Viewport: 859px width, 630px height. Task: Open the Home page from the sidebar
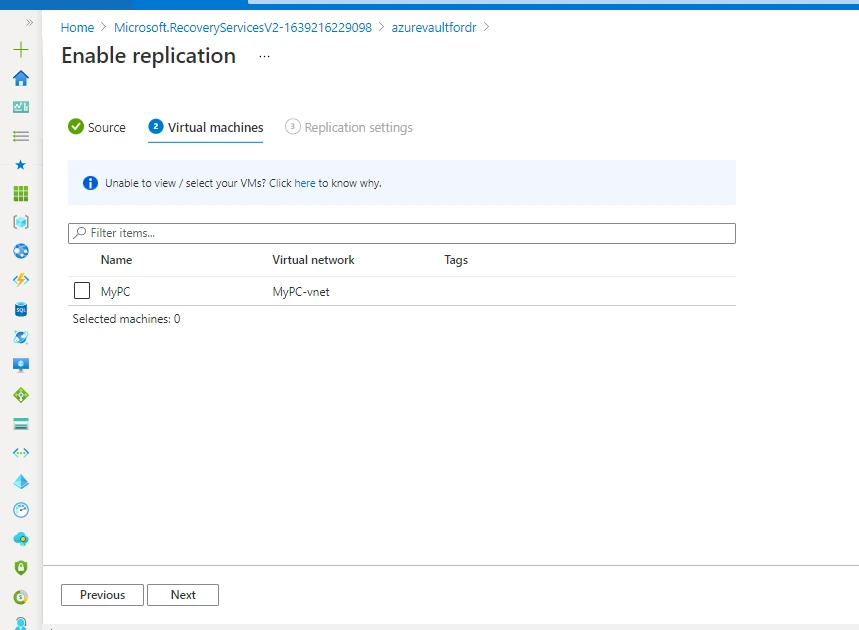click(20, 78)
